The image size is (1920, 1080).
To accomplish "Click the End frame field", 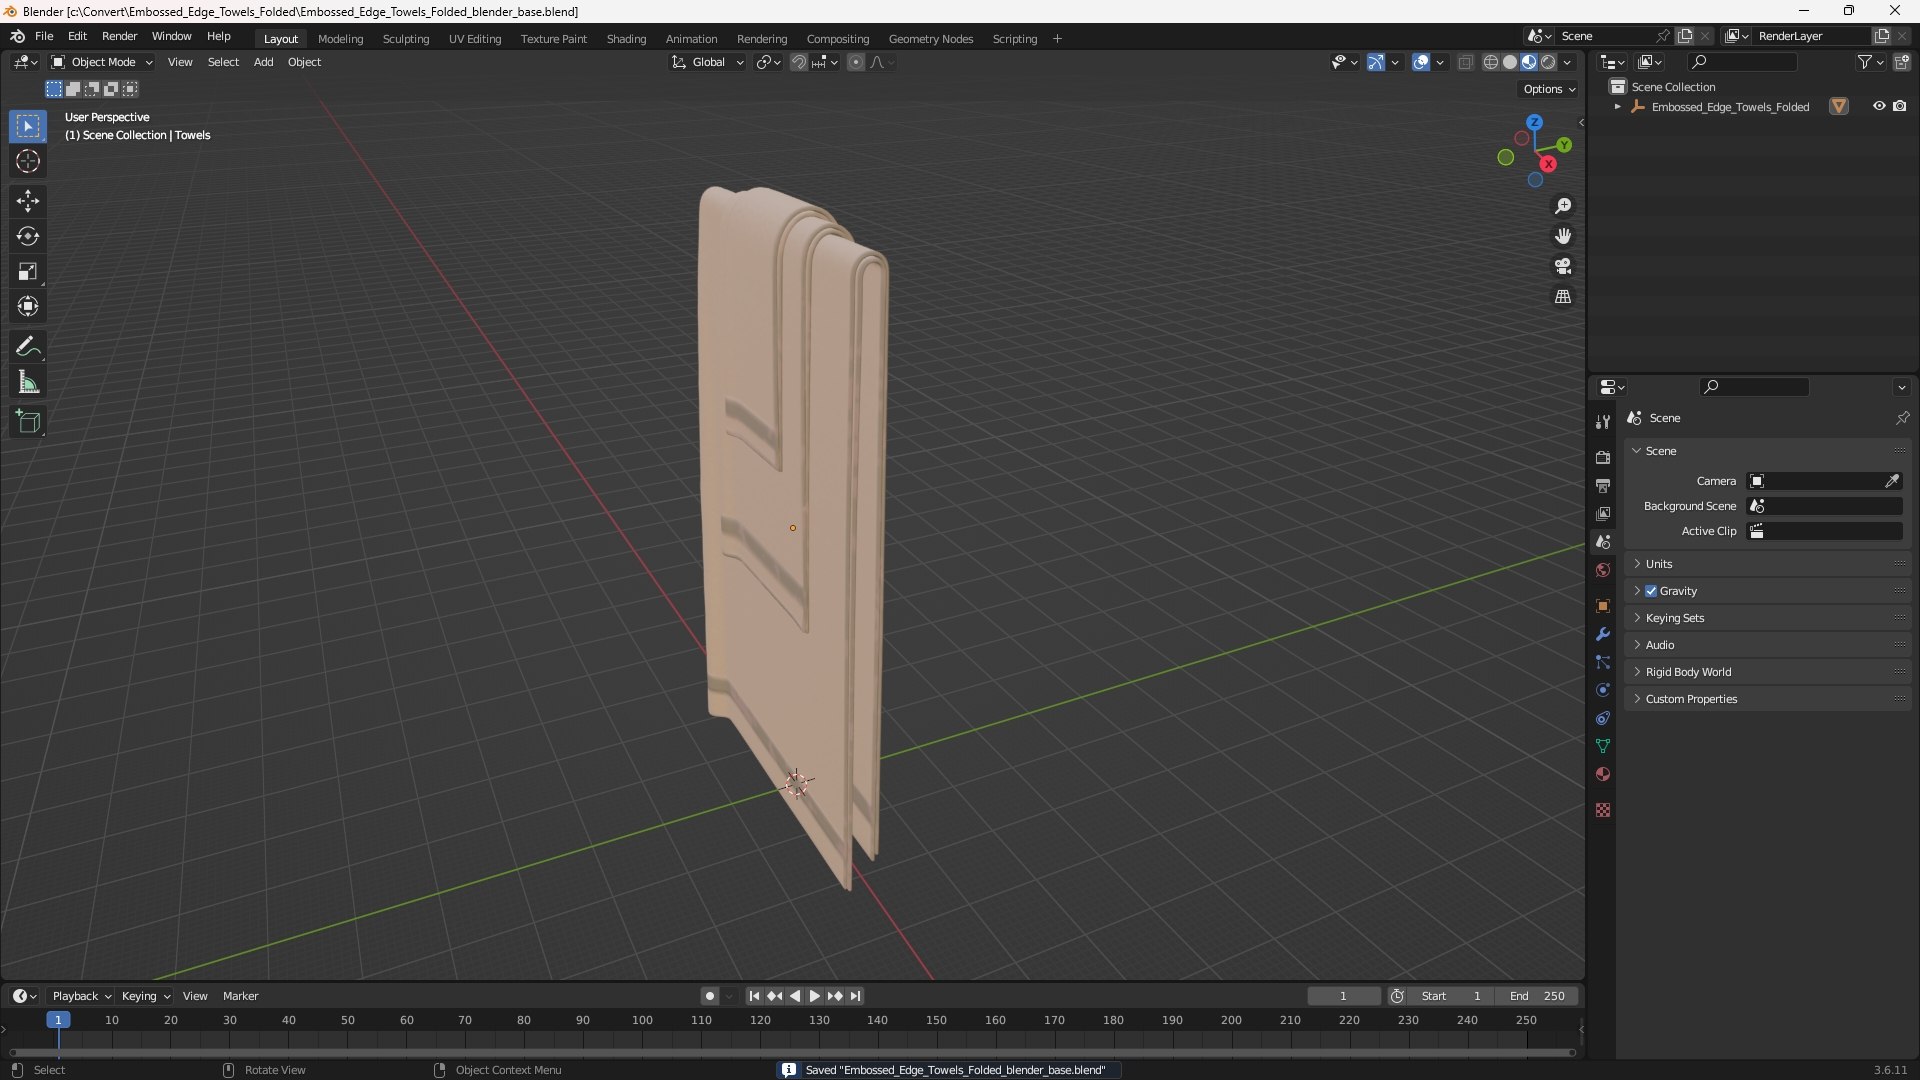I will [1537, 996].
